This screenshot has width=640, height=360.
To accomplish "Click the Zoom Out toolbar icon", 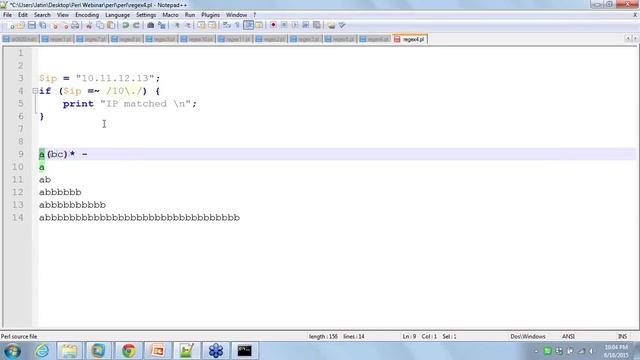I will pos(187,25).
